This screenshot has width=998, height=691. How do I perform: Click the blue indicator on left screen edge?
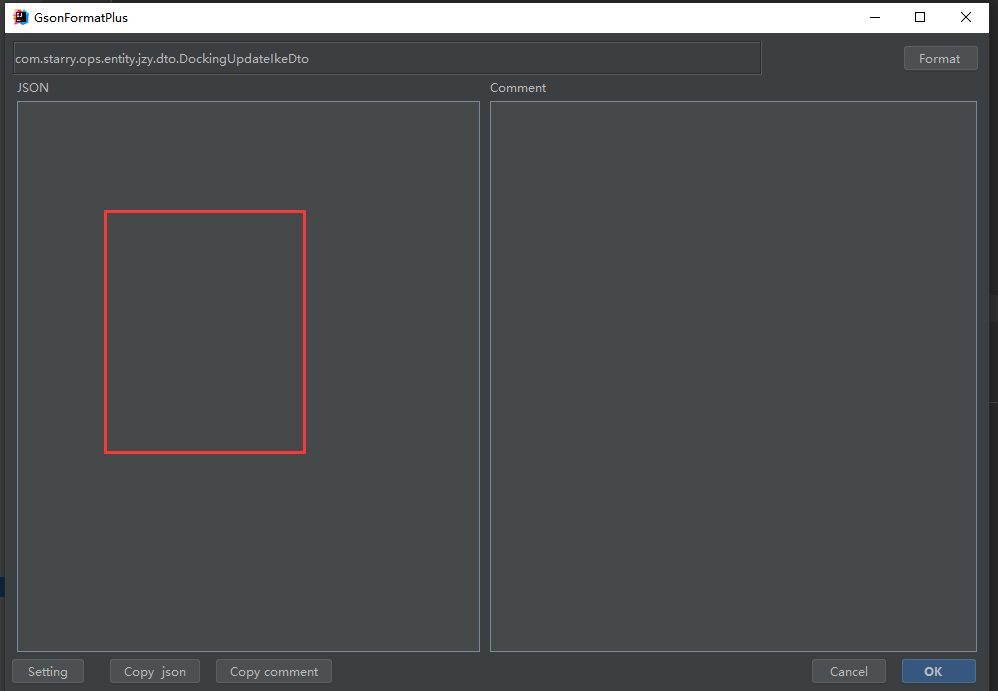coord(3,587)
